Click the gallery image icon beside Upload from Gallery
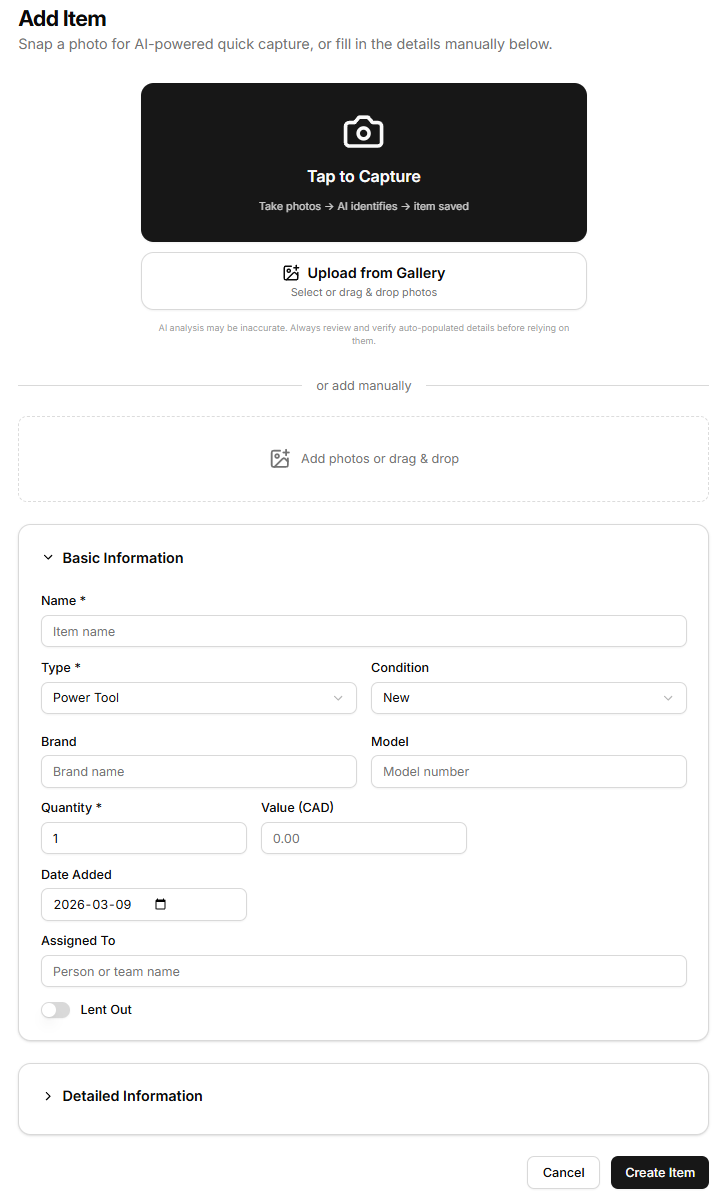 click(x=291, y=273)
